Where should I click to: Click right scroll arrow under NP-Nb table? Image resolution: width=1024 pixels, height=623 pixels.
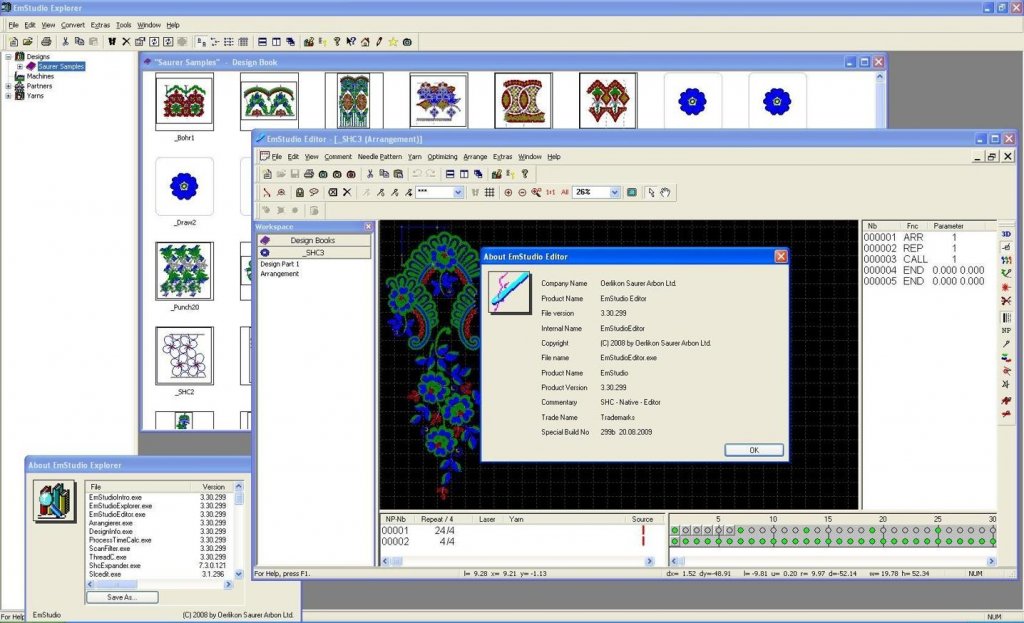click(649, 561)
